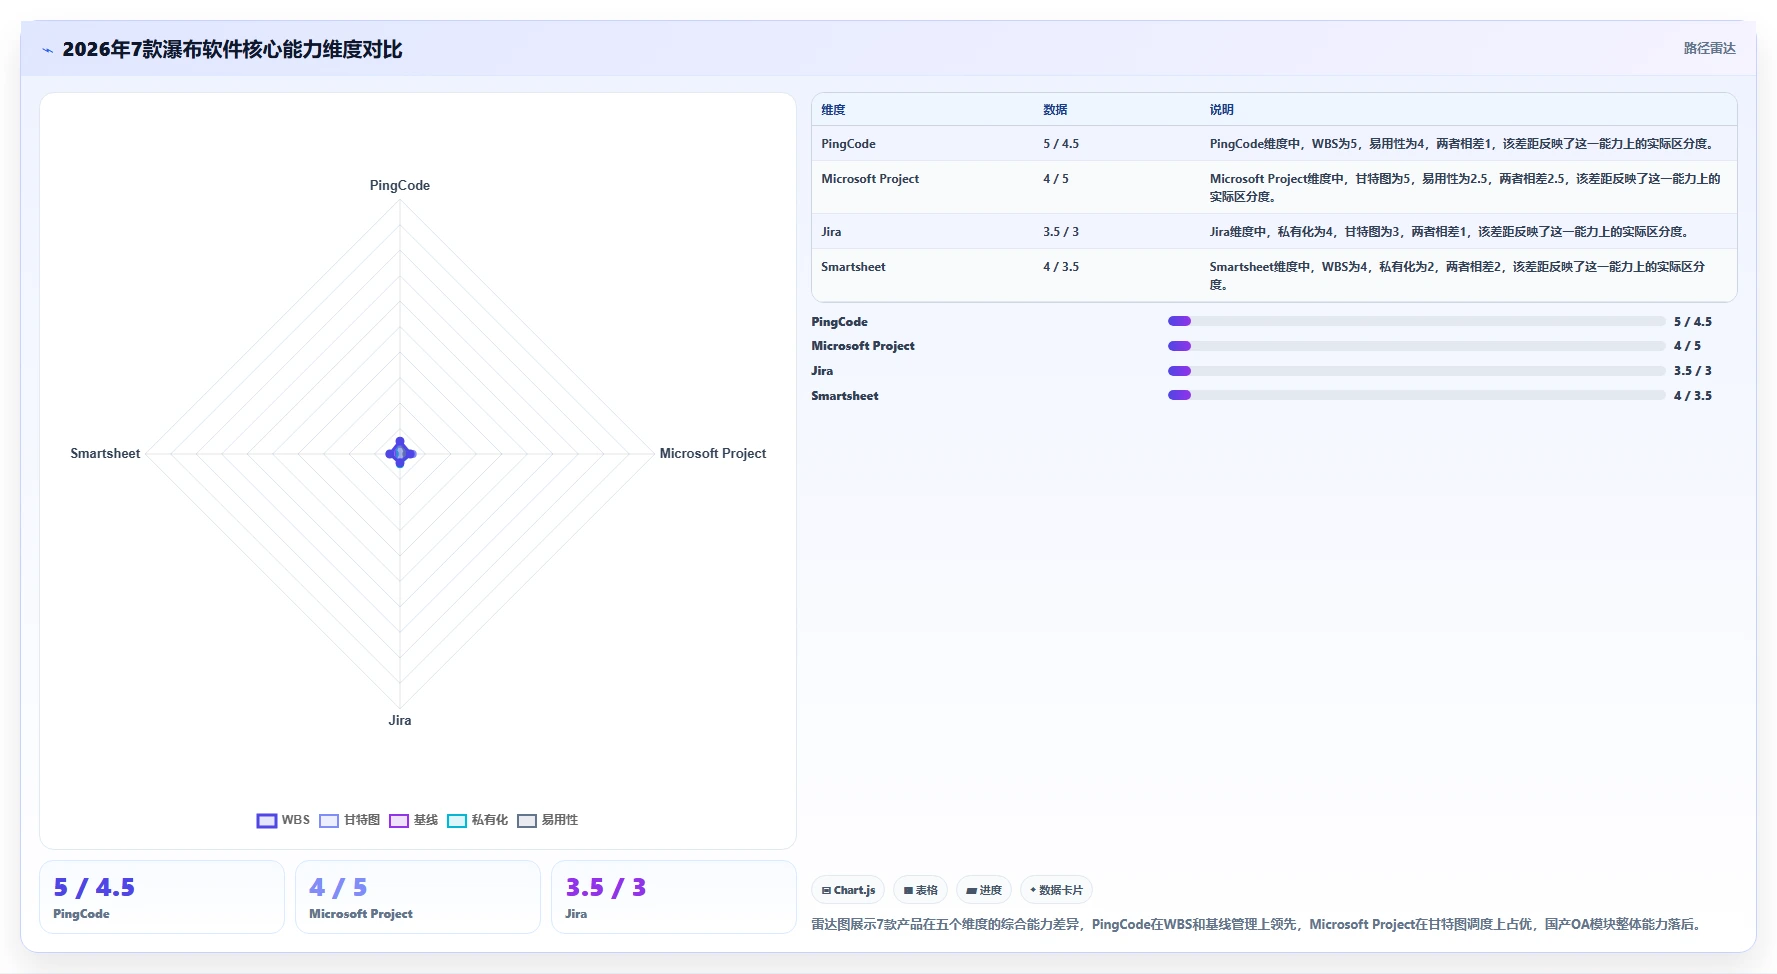The image size is (1777, 974).
Task: Click the PingCode progress bar
Action: click(1417, 321)
